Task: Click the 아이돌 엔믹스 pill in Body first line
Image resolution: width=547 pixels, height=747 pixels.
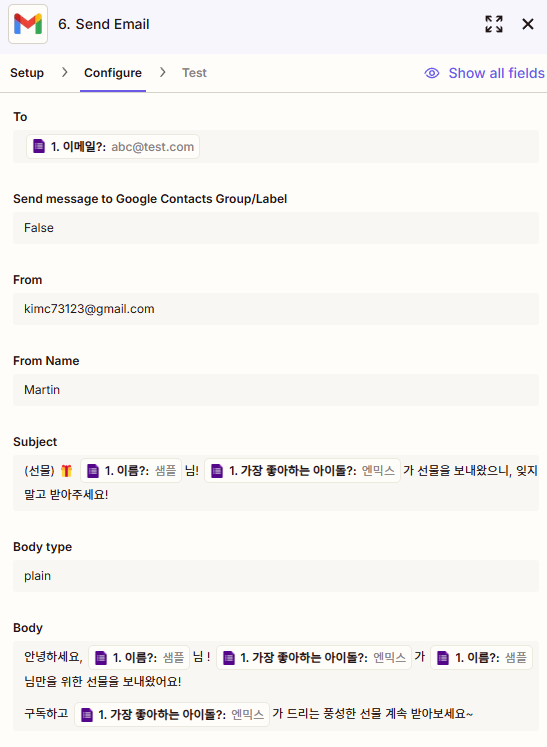Action: tap(314, 657)
